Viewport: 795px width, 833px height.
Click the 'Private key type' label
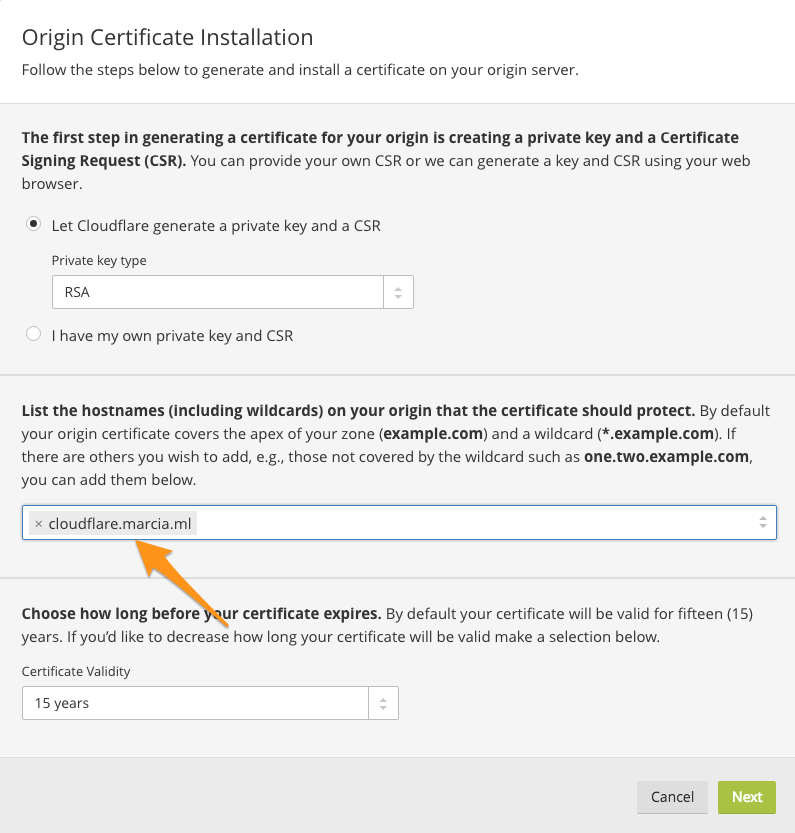coord(99,260)
